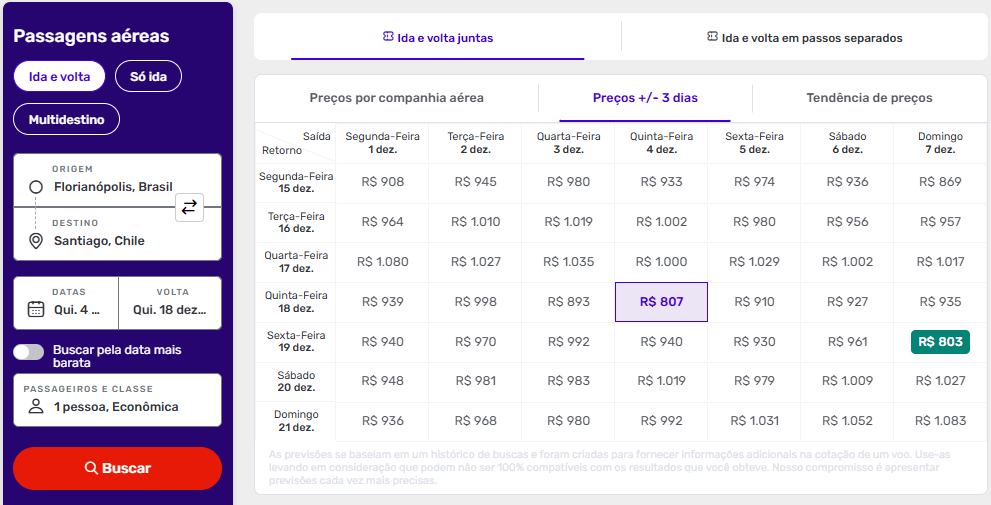Open the Volta return date picker
The width and height of the screenshot is (991, 505).
tap(170, 303)
